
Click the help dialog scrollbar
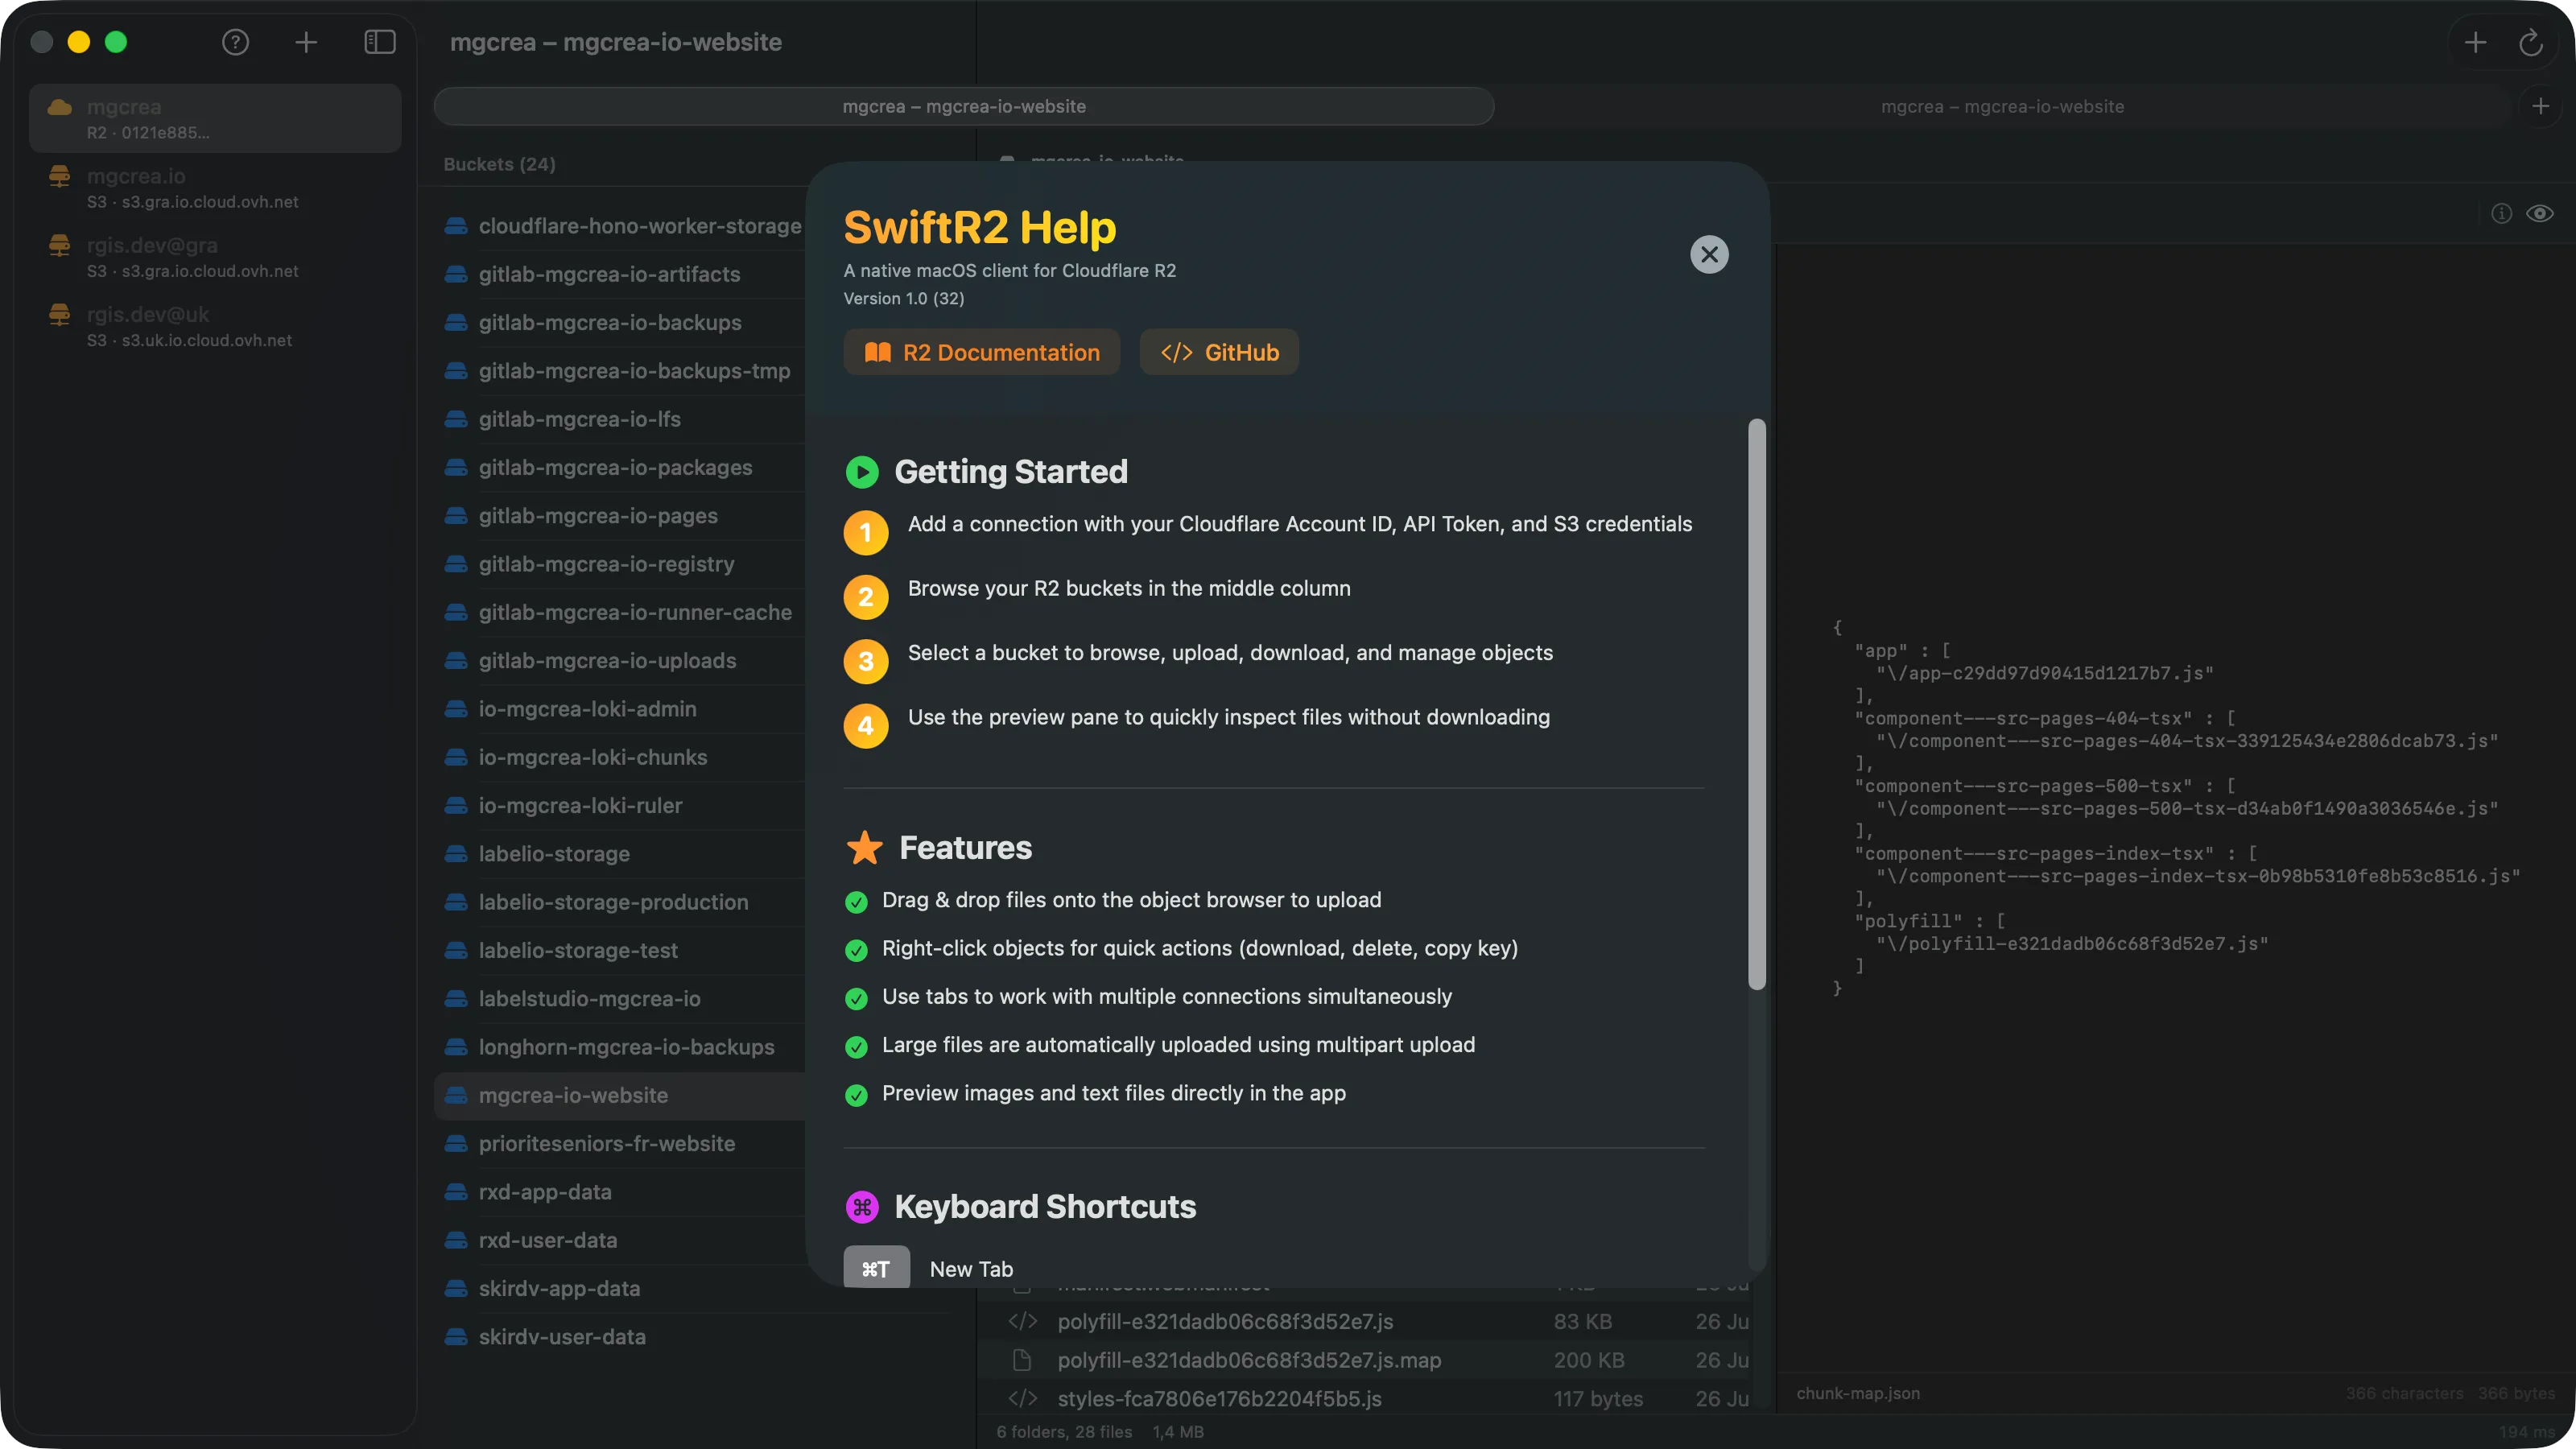point(1756,704)
